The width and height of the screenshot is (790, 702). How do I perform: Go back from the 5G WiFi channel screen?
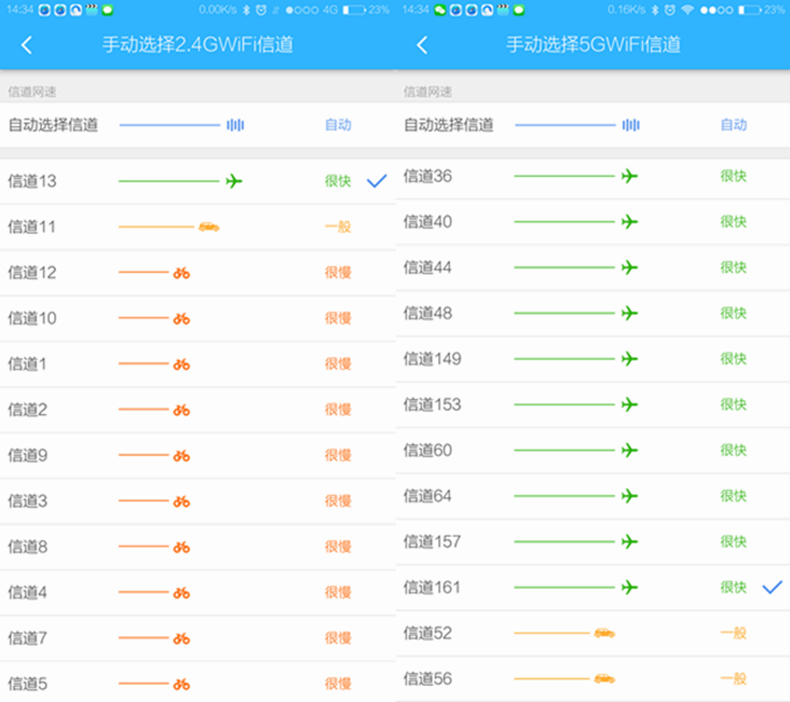pyautogui.click(x=422, y=45)
